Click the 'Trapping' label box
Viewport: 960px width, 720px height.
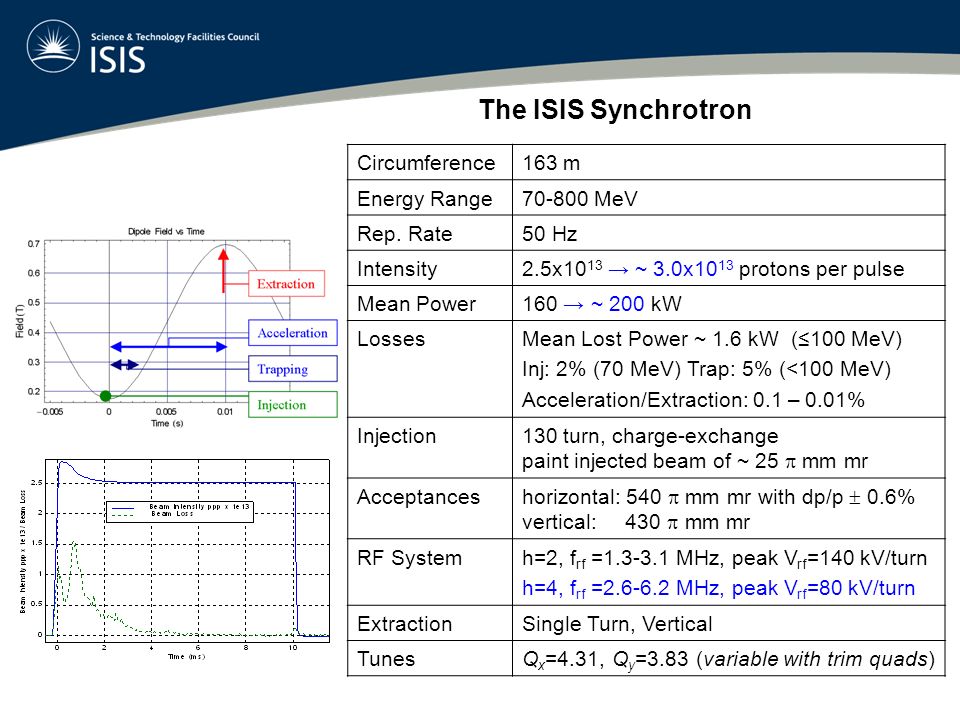coord(293,369)
